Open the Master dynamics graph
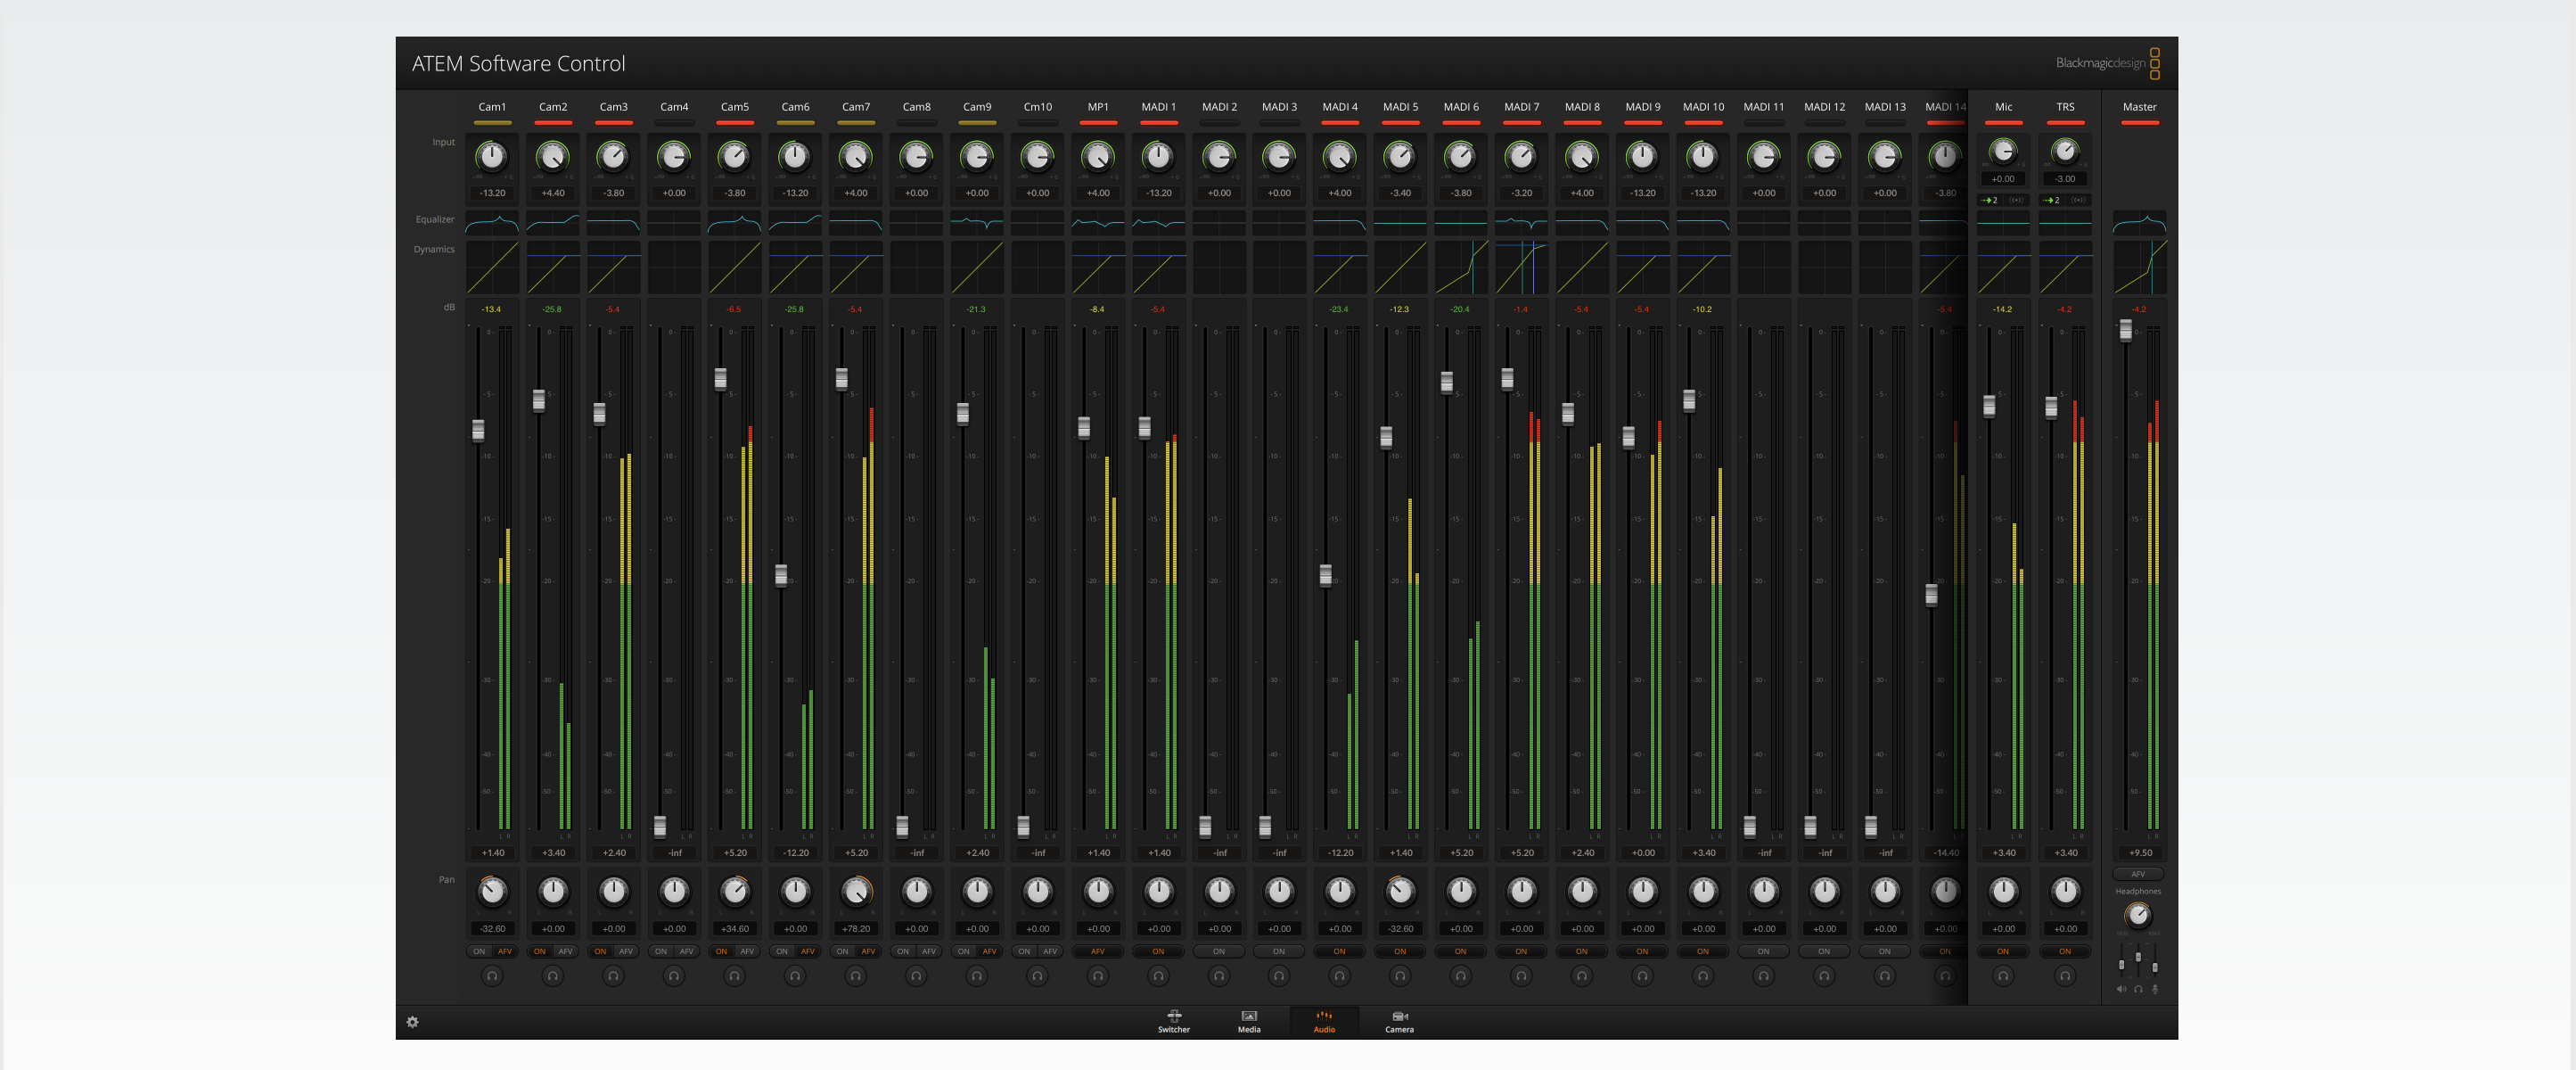Image resolution: width=2576 pixels, height=1070 pixels. [x=2139, y=267]
